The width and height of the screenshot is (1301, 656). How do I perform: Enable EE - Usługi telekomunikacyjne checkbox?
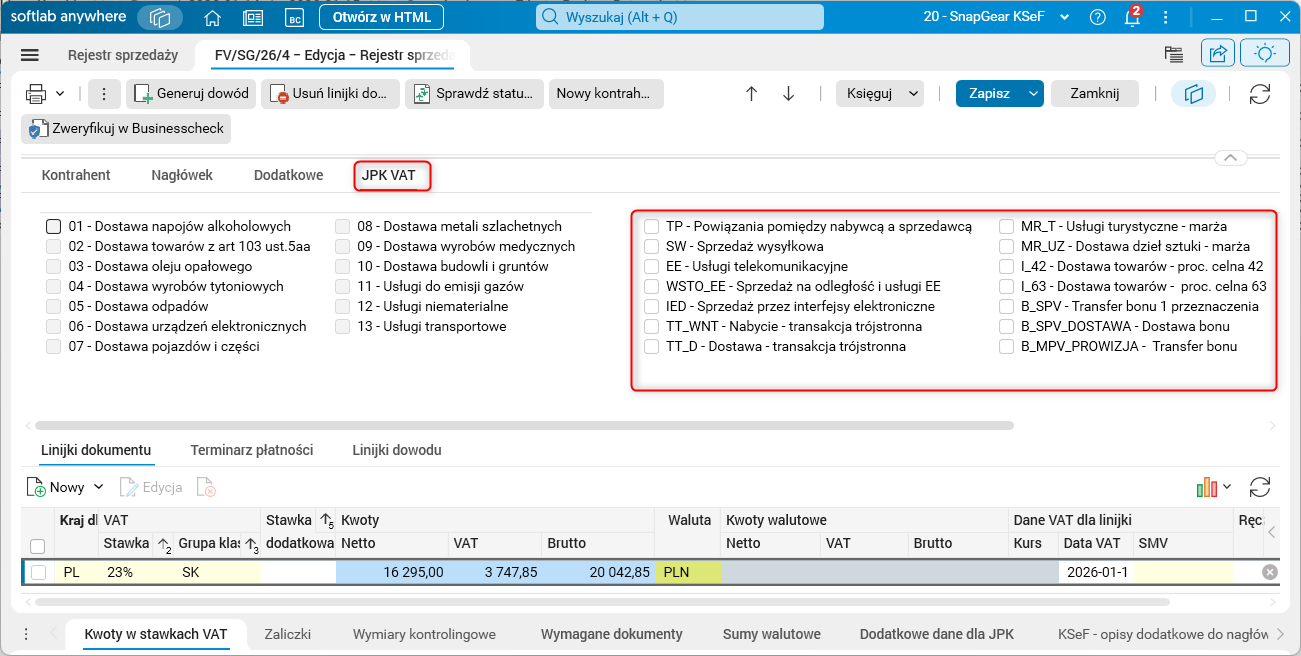coord(652,266)
